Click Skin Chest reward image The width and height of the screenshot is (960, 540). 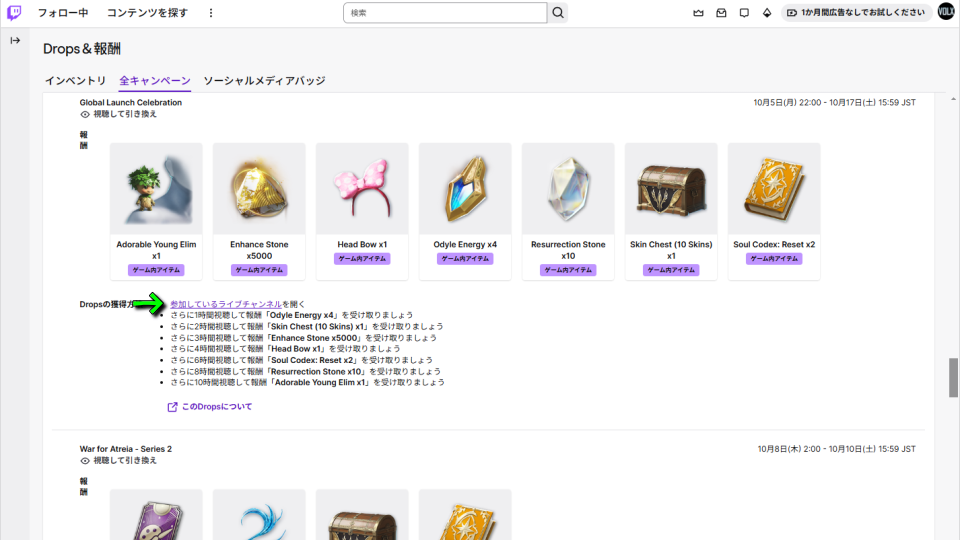[671, 189]
